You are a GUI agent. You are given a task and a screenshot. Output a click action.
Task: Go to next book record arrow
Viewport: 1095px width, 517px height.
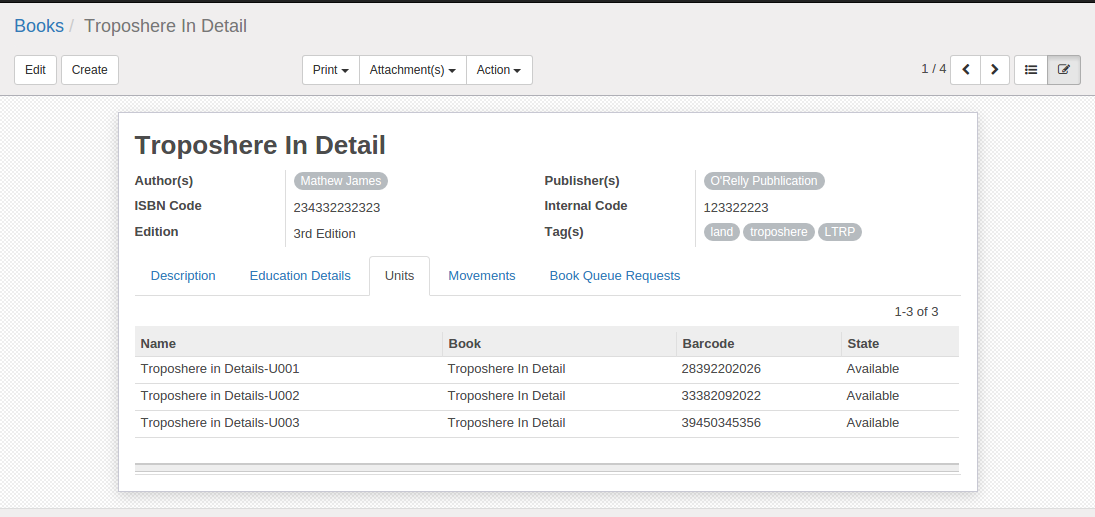[x=994, y=70]
